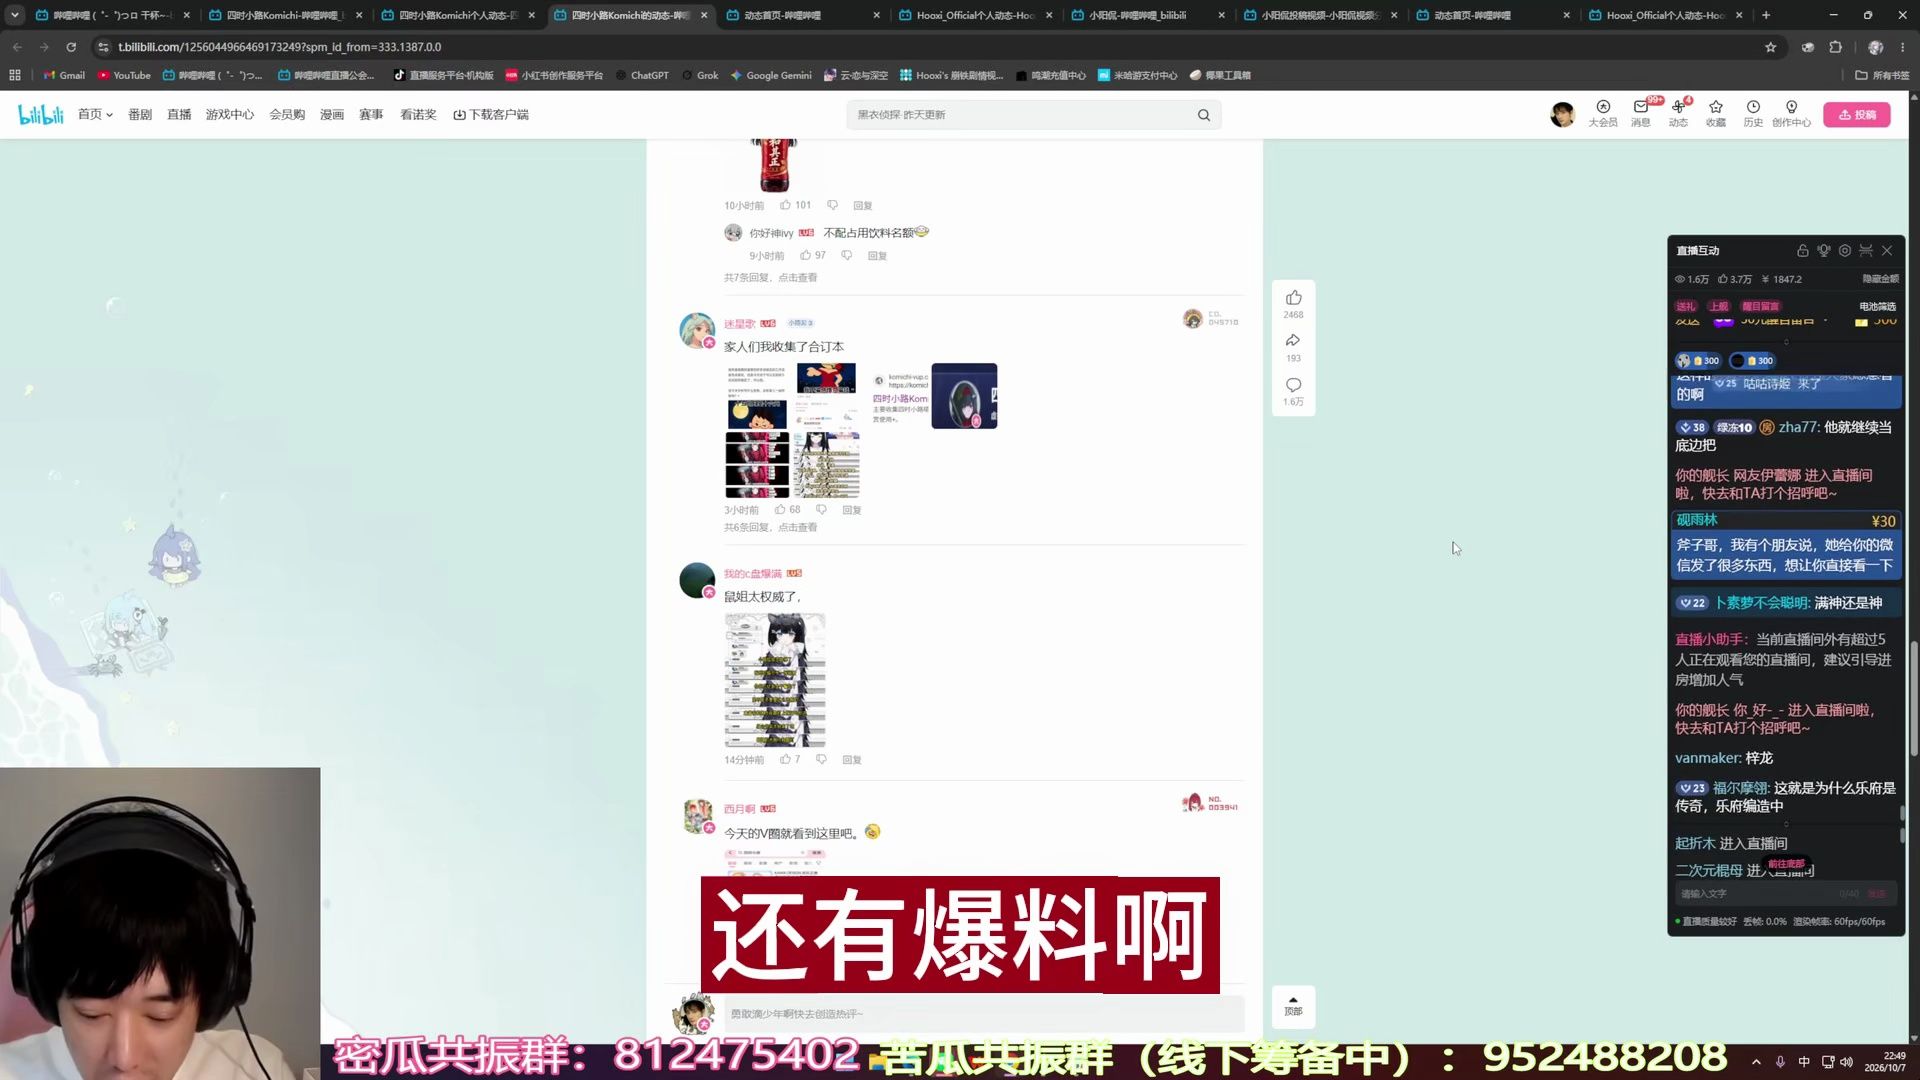Open the YouTube bookmark in the bookmarks bar
The image size is (1920, 1080).
(x=124, y=75)
